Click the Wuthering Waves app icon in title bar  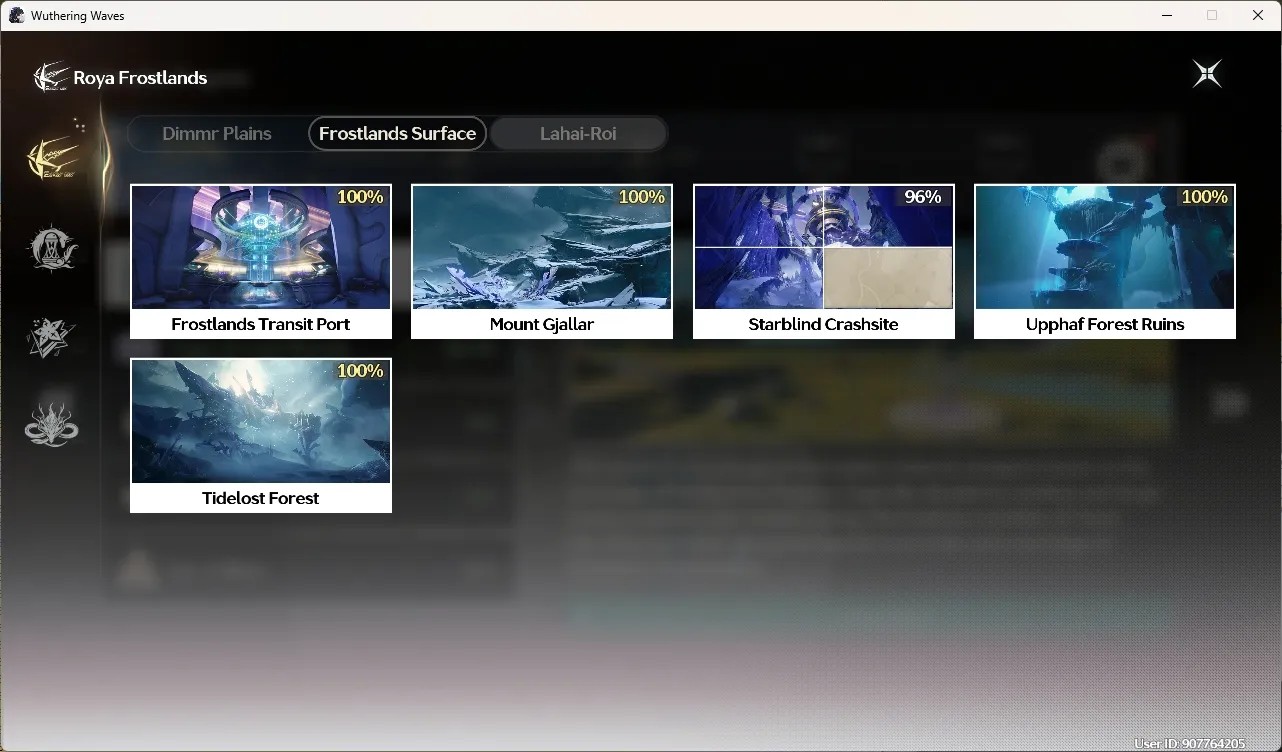pos(17,15)
